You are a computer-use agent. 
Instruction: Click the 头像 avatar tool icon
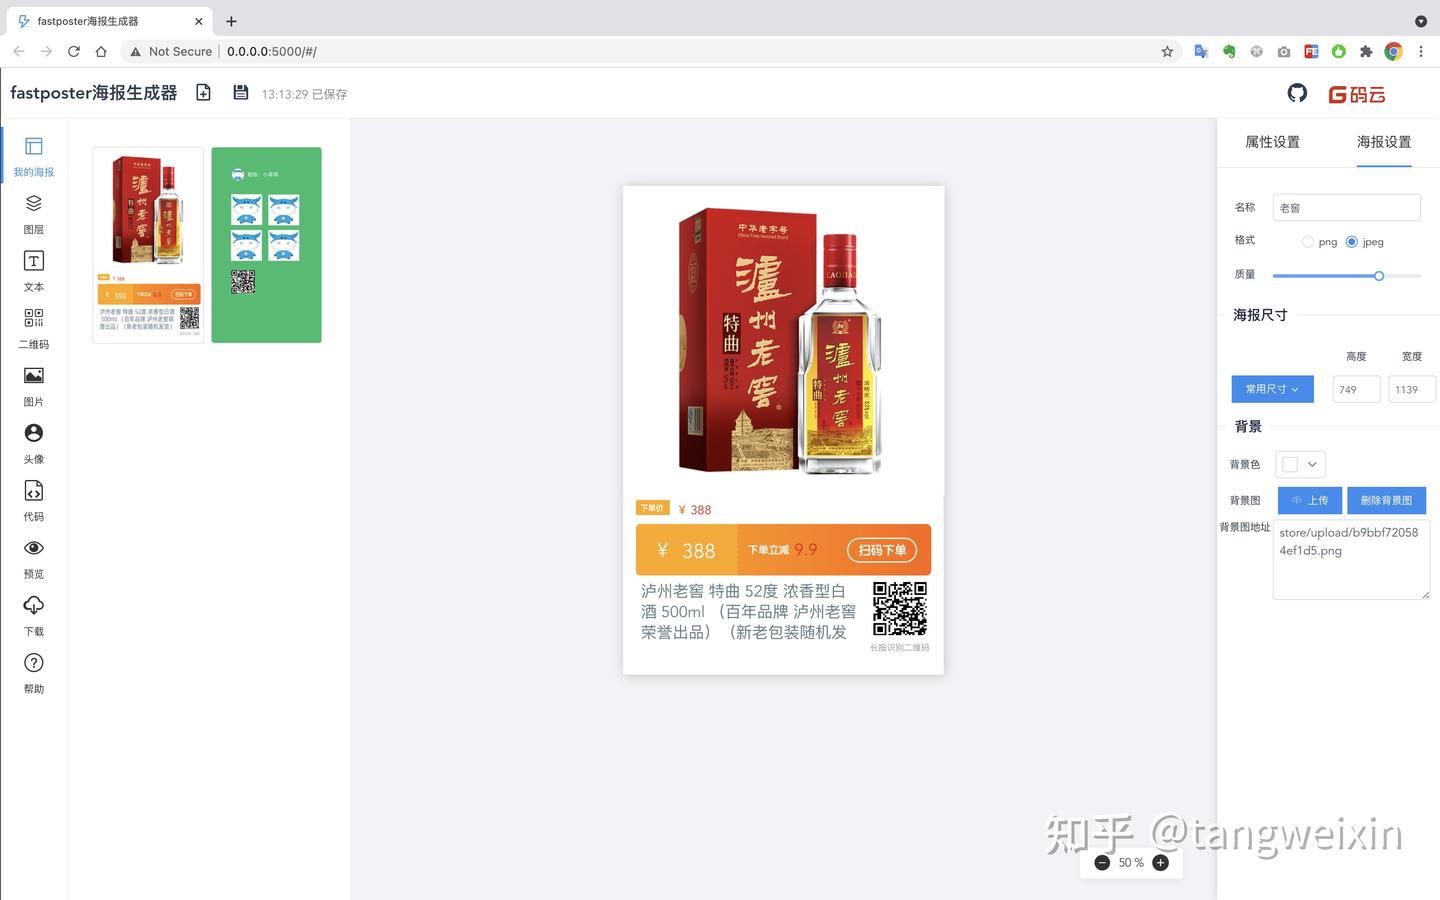pyautogui.click(x=33, y=432)
